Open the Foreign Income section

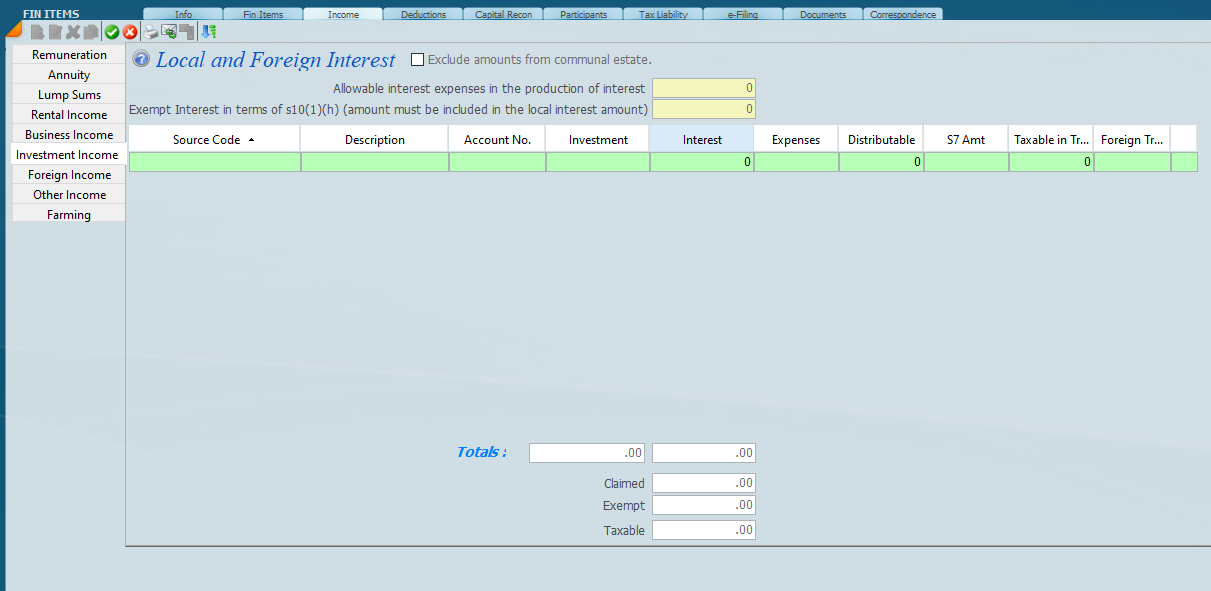69,175
